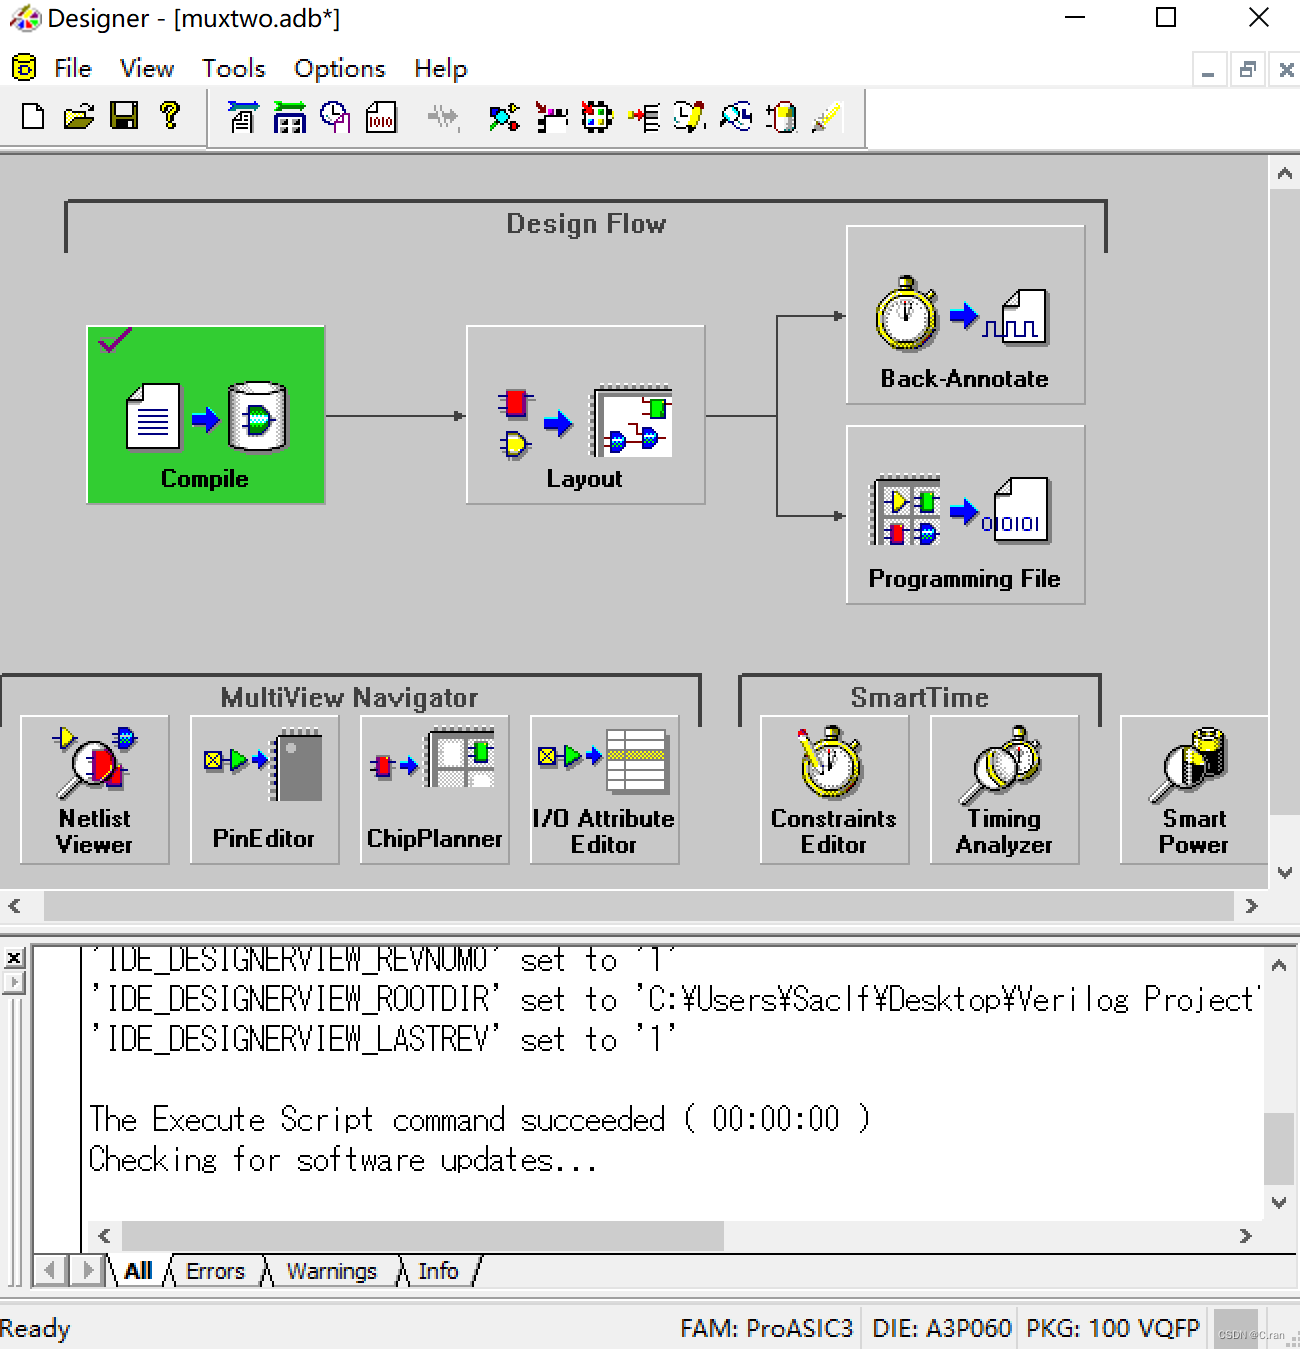Screen dimensions: 1300x1349
Task: Open the Options menu
Action: (x=339, y=68)
